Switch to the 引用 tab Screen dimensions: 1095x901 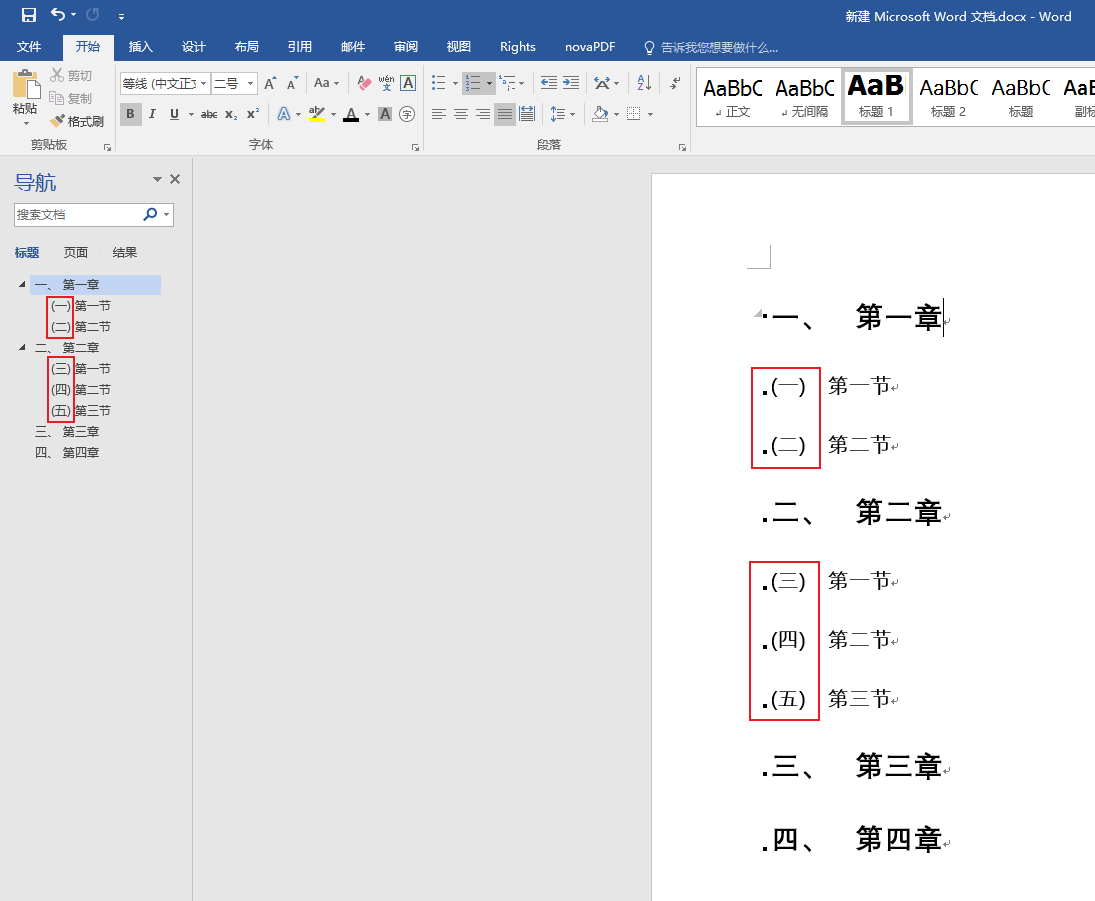click(300, 47)
